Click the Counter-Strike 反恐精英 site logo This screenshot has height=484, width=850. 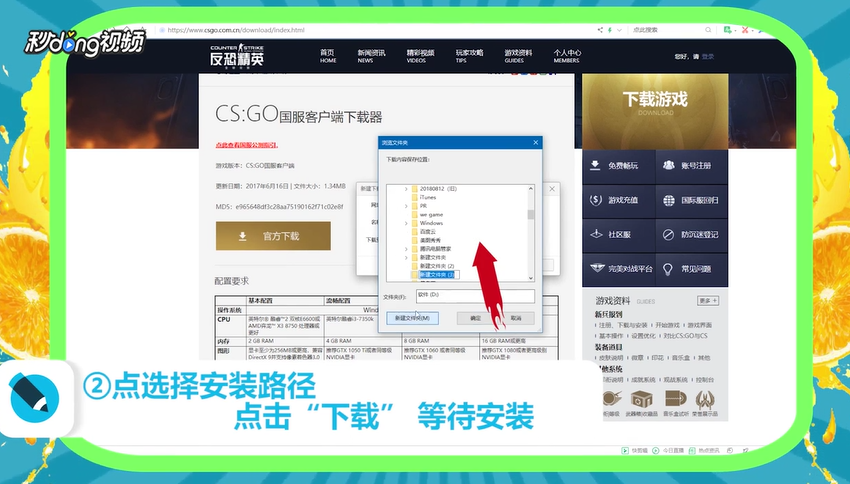[237, 55]
